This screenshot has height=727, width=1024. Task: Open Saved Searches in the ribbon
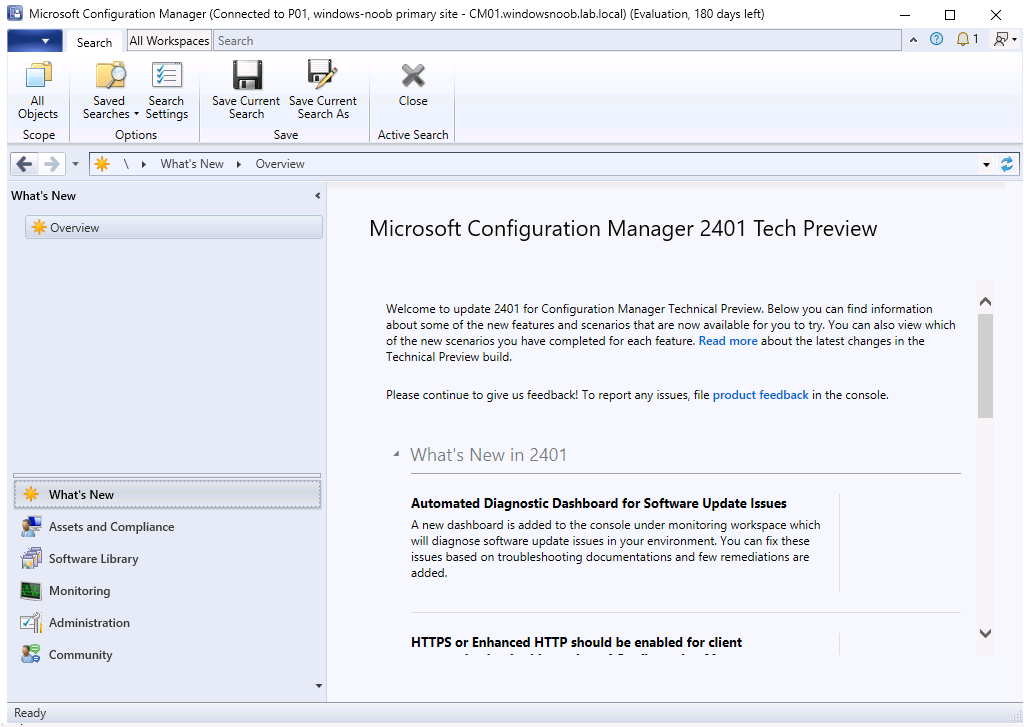pos(110,90)
